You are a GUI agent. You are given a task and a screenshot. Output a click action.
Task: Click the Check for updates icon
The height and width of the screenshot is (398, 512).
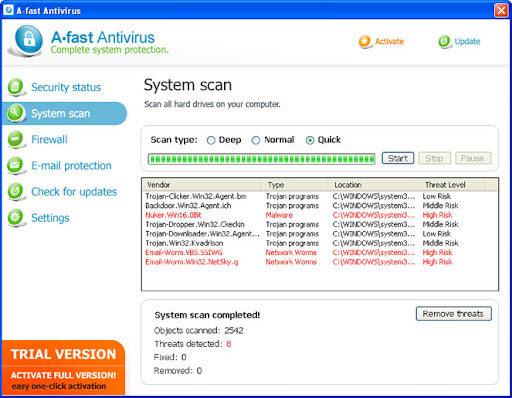[15, 191]
